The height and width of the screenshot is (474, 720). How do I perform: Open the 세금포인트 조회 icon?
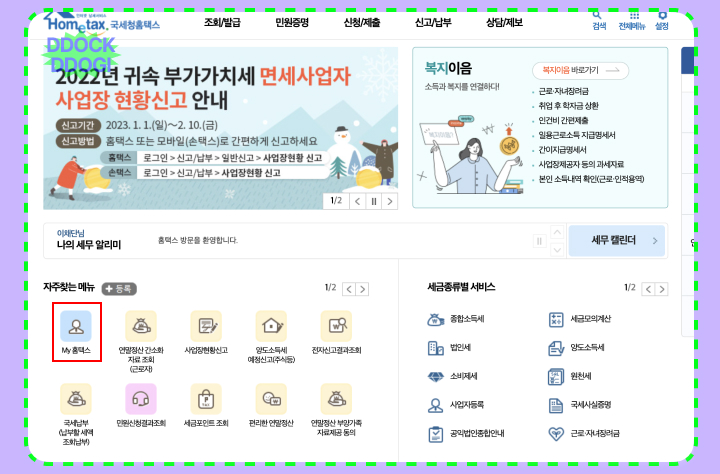pyautogui.click(x=206, y=399)
